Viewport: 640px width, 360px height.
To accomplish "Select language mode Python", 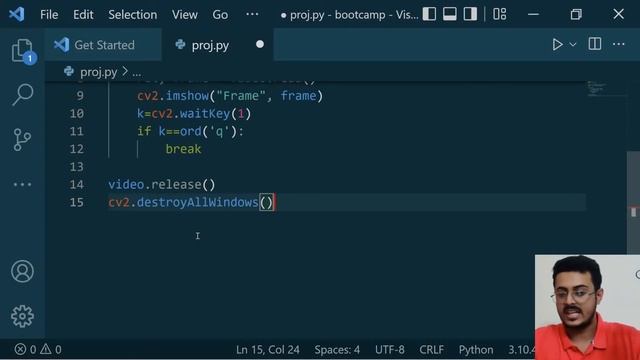I will 476,350.
